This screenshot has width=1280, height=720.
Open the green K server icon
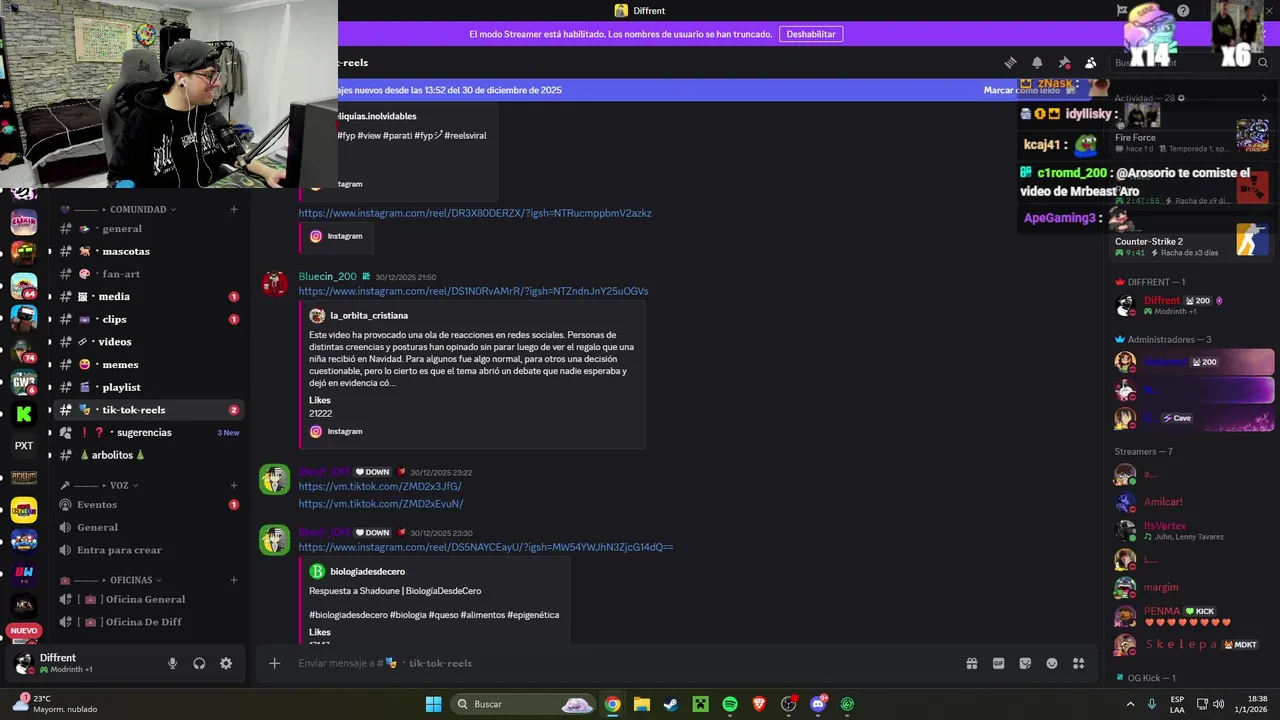(x=24, y=413)
